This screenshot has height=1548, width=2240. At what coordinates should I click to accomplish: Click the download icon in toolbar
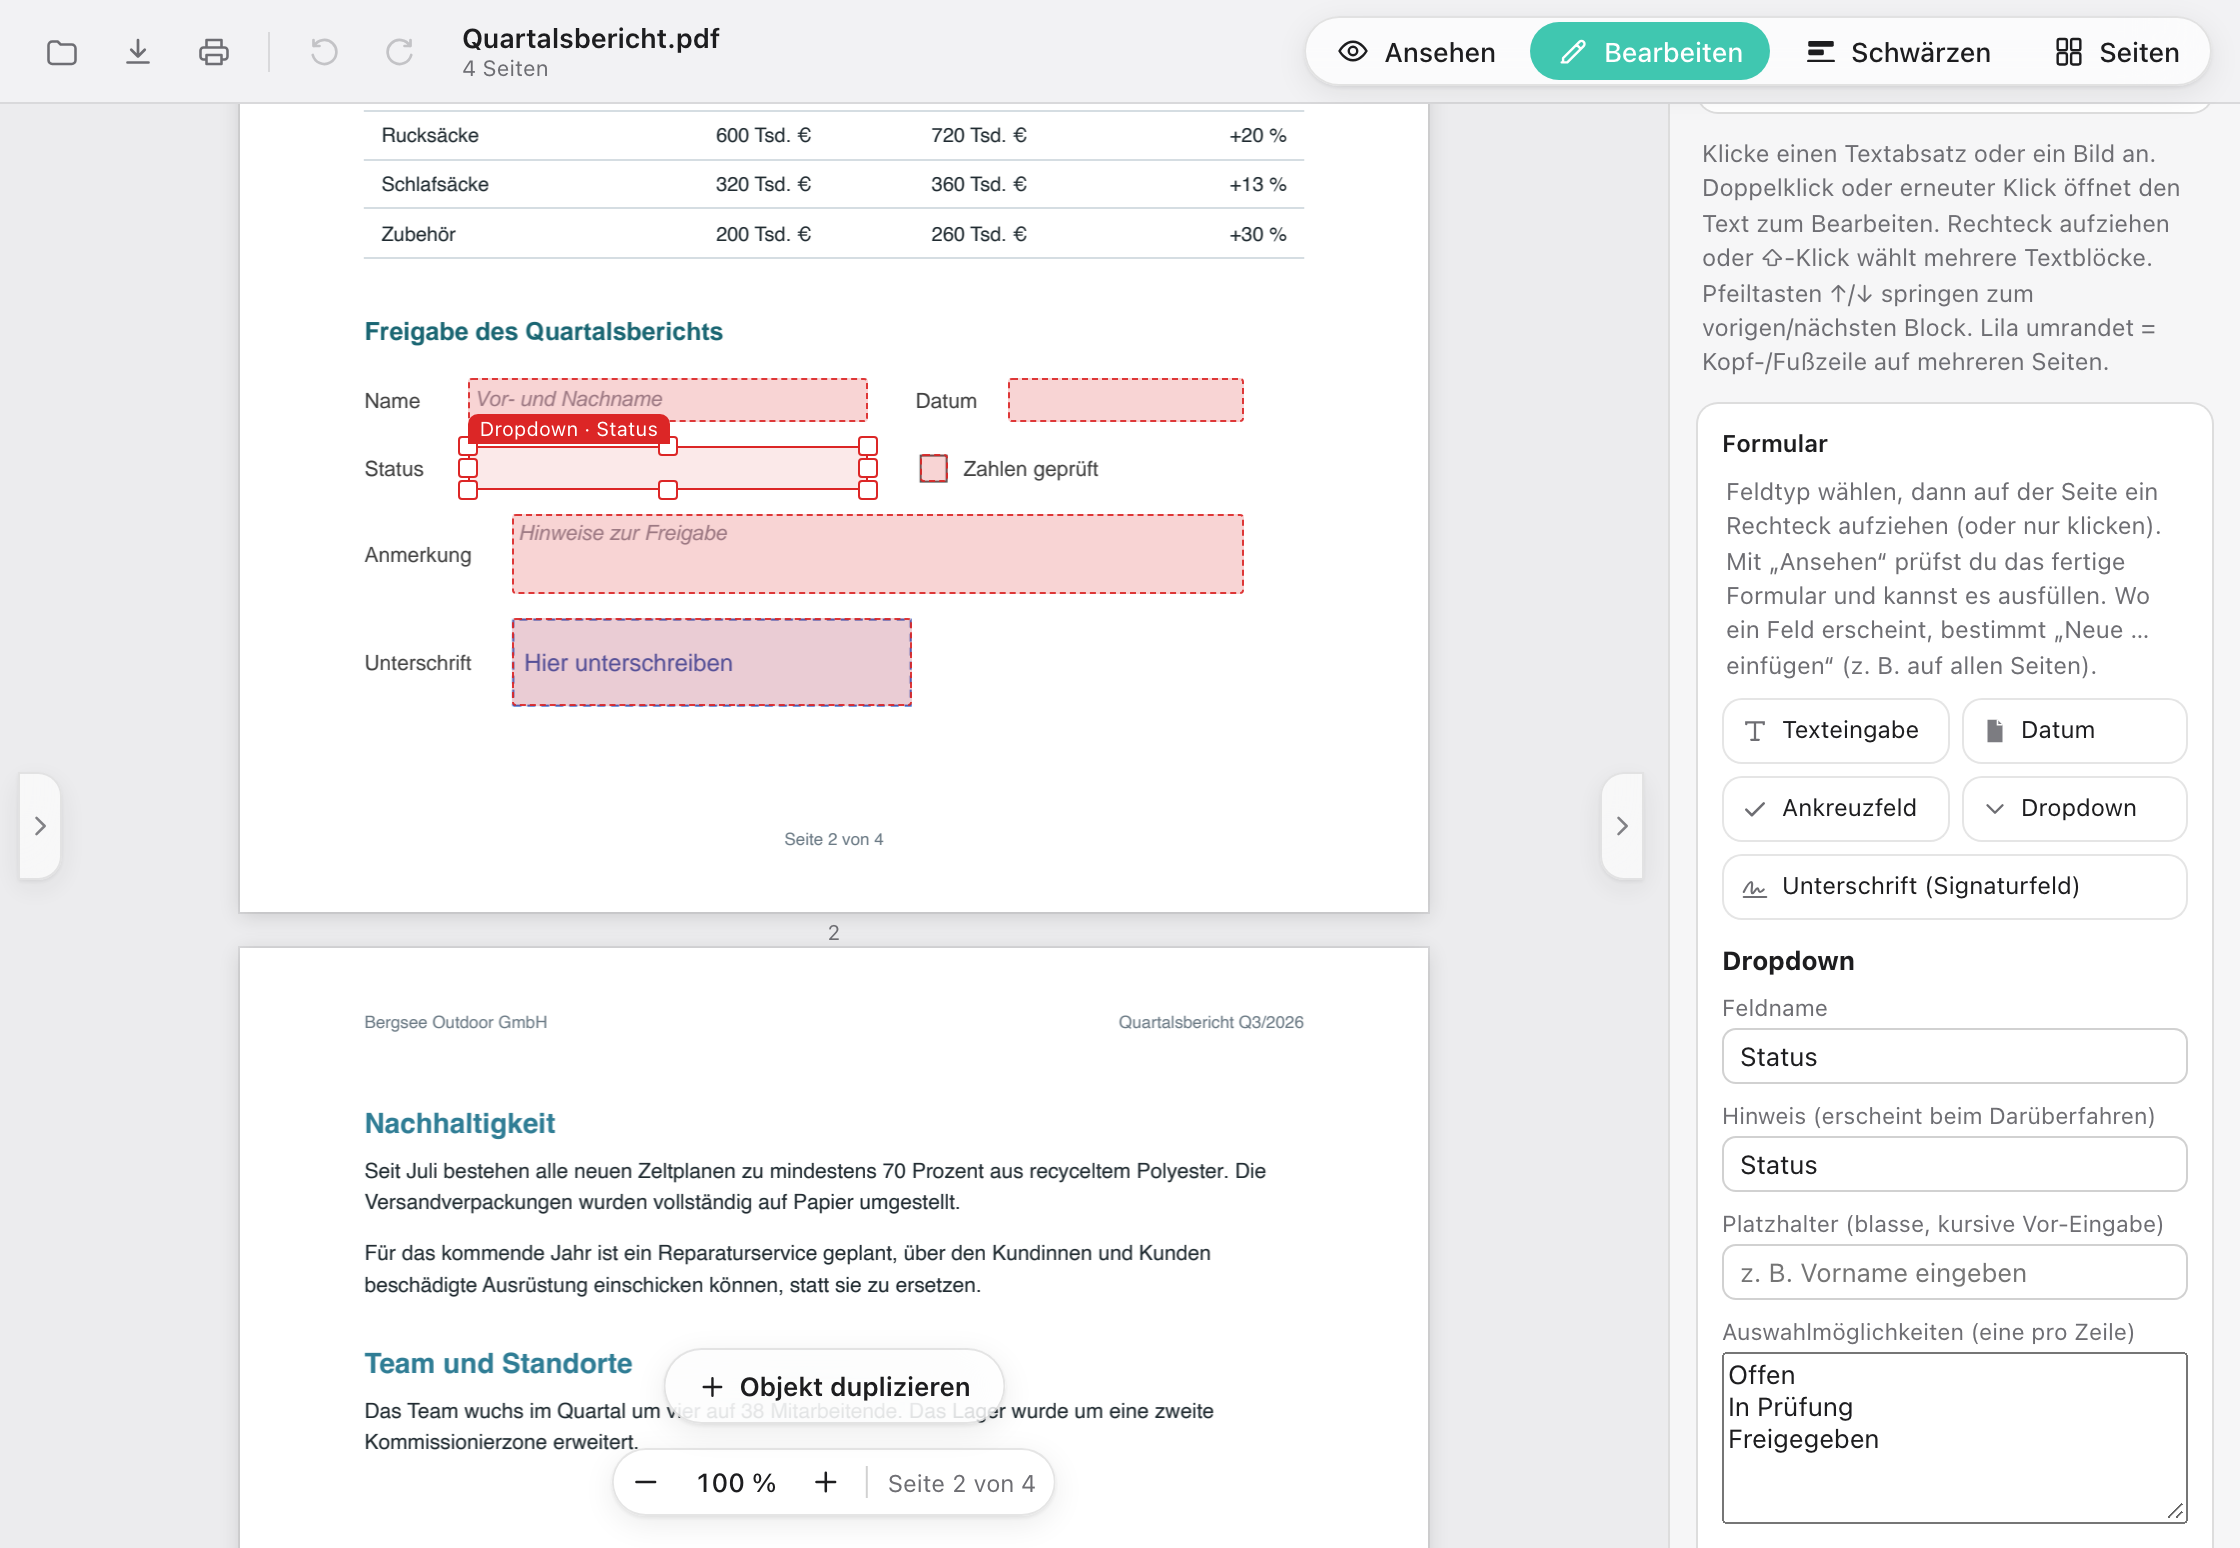pos(138,52)
